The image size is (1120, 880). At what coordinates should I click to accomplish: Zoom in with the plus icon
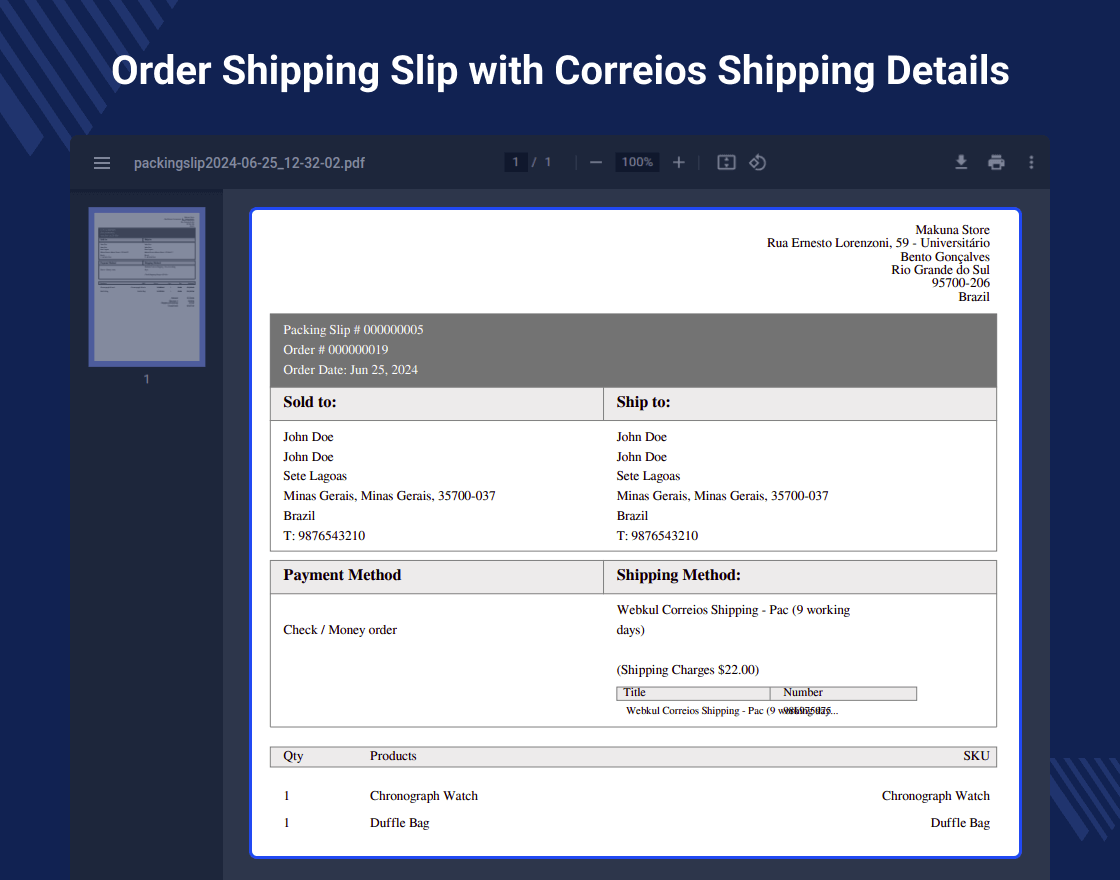(679, 163)
